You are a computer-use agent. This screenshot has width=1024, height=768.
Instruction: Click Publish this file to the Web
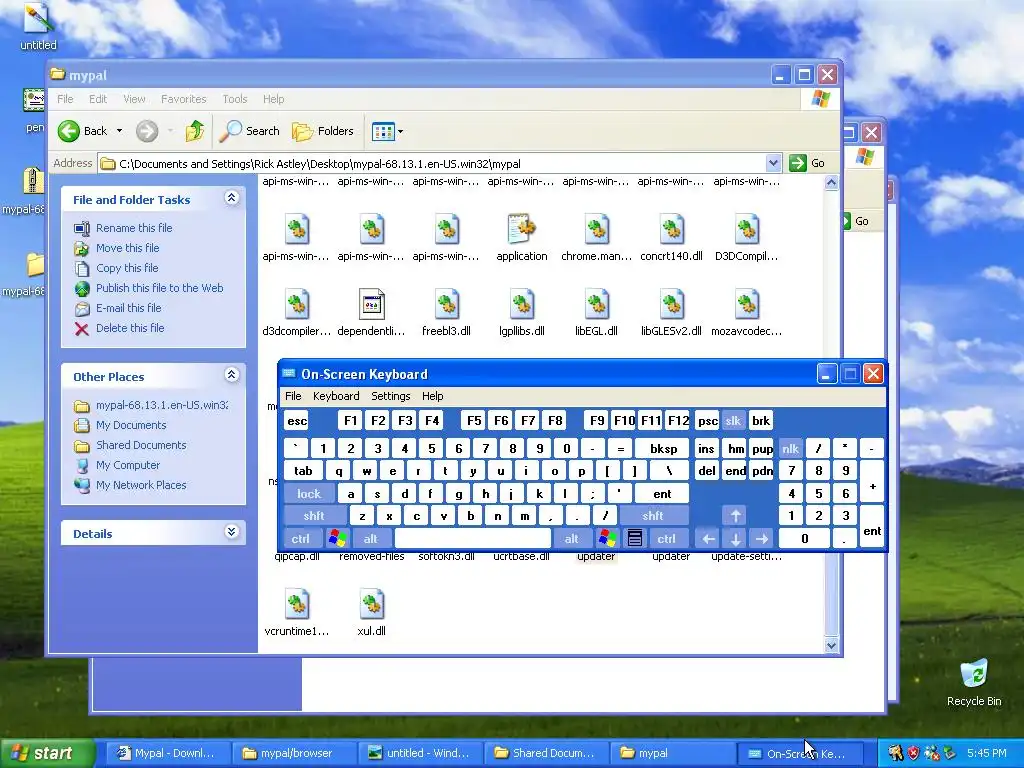pyautogui.click(x=159, y=288)
